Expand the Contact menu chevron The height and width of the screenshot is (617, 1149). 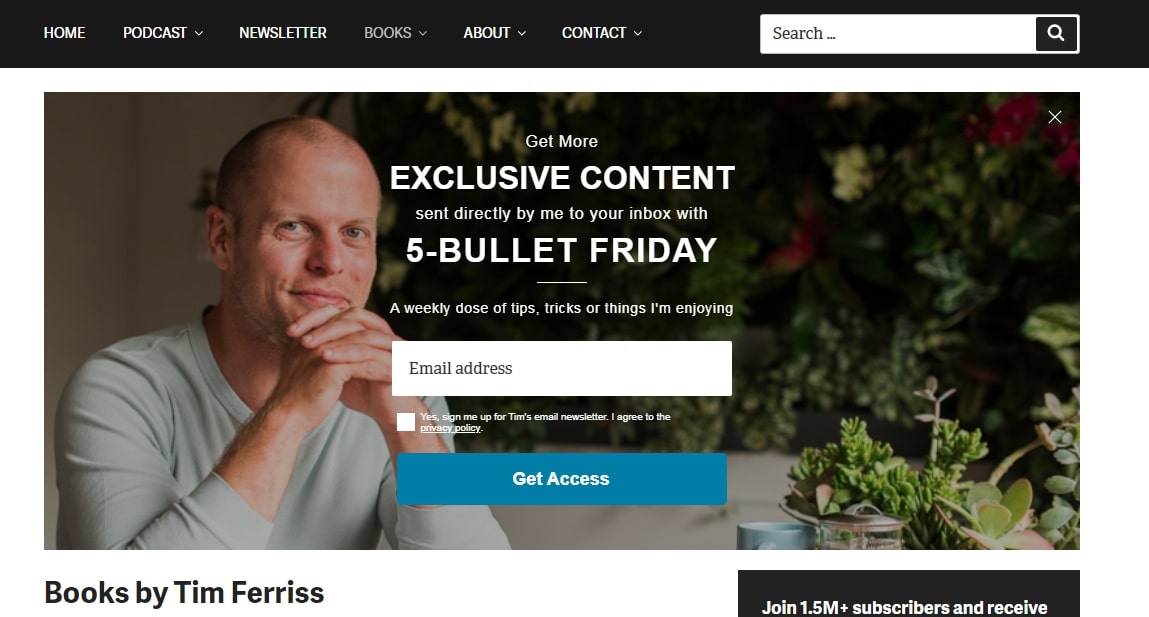pos(638,34)
